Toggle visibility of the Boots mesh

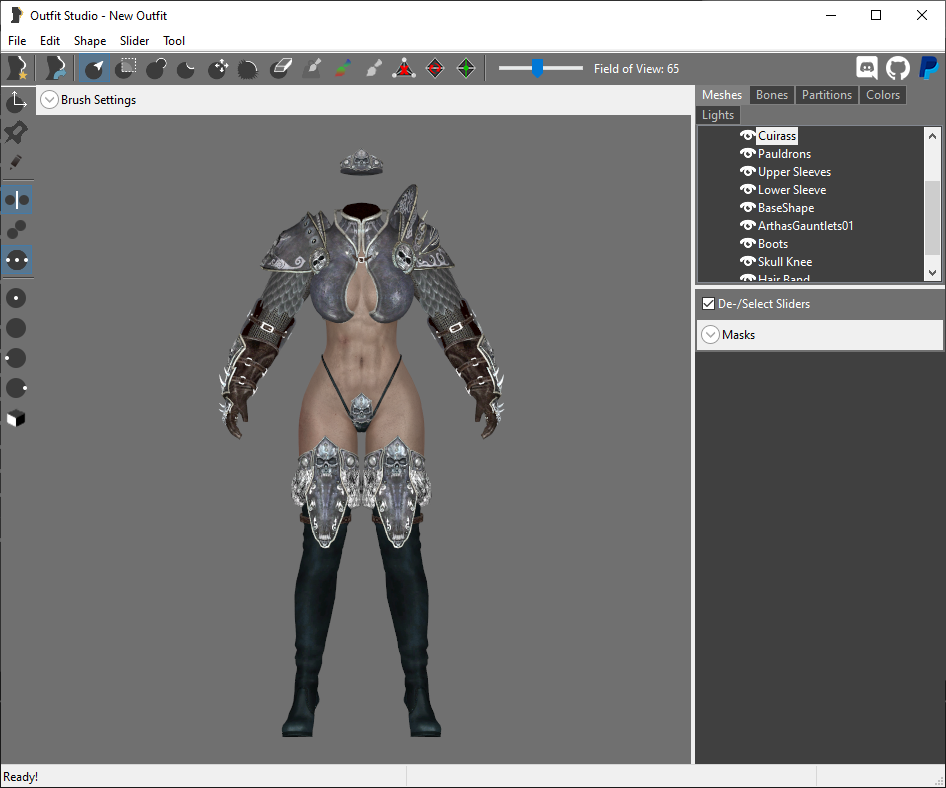[x=748, y=244]
